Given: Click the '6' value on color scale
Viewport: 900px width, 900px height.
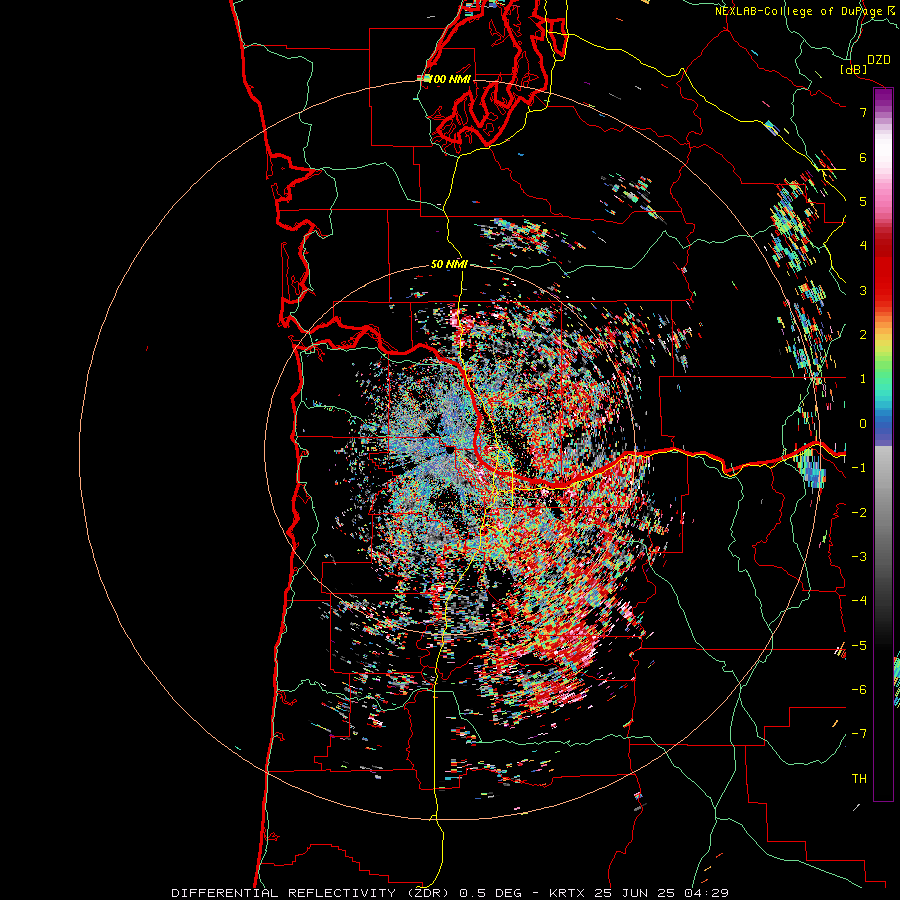Looking at the screenshot, I should pos(863,157).
